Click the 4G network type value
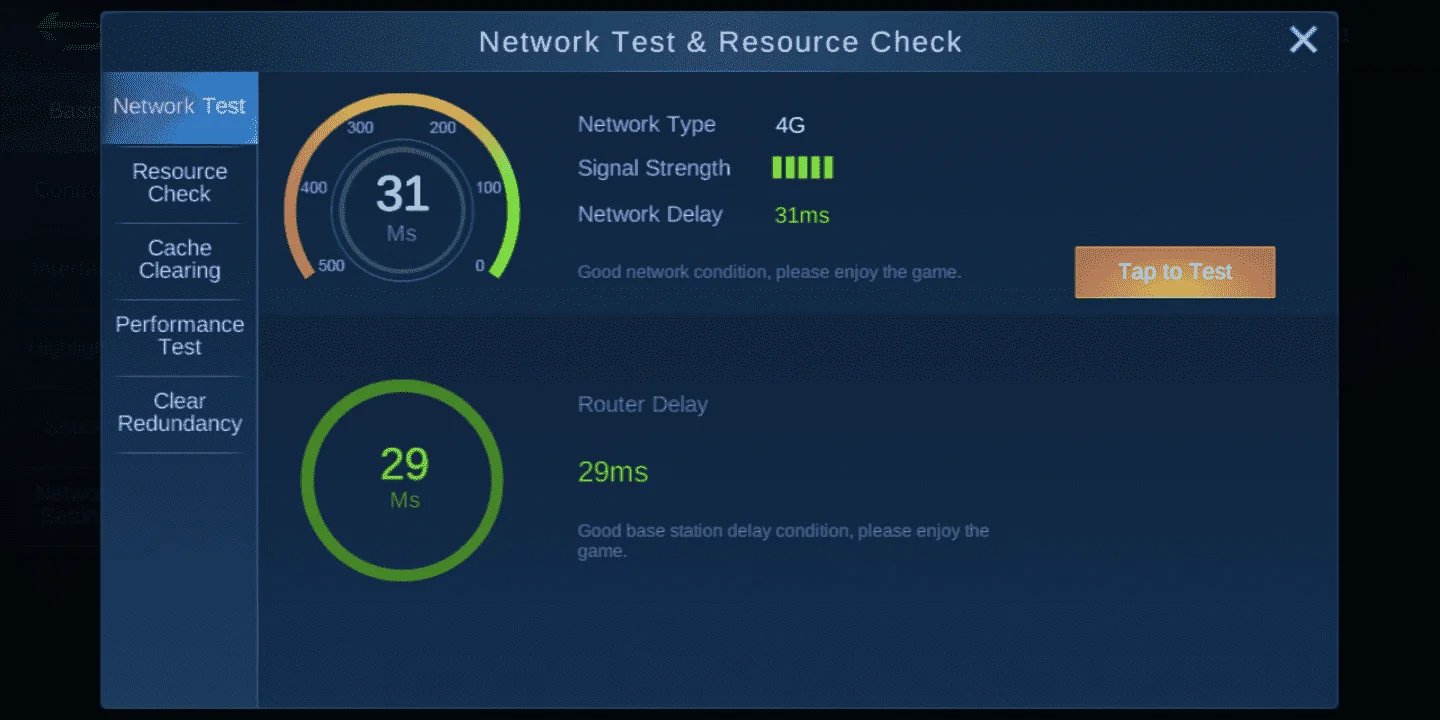Image resolution: width=1440 pixels, height=720 pixels. pos(790,125)
